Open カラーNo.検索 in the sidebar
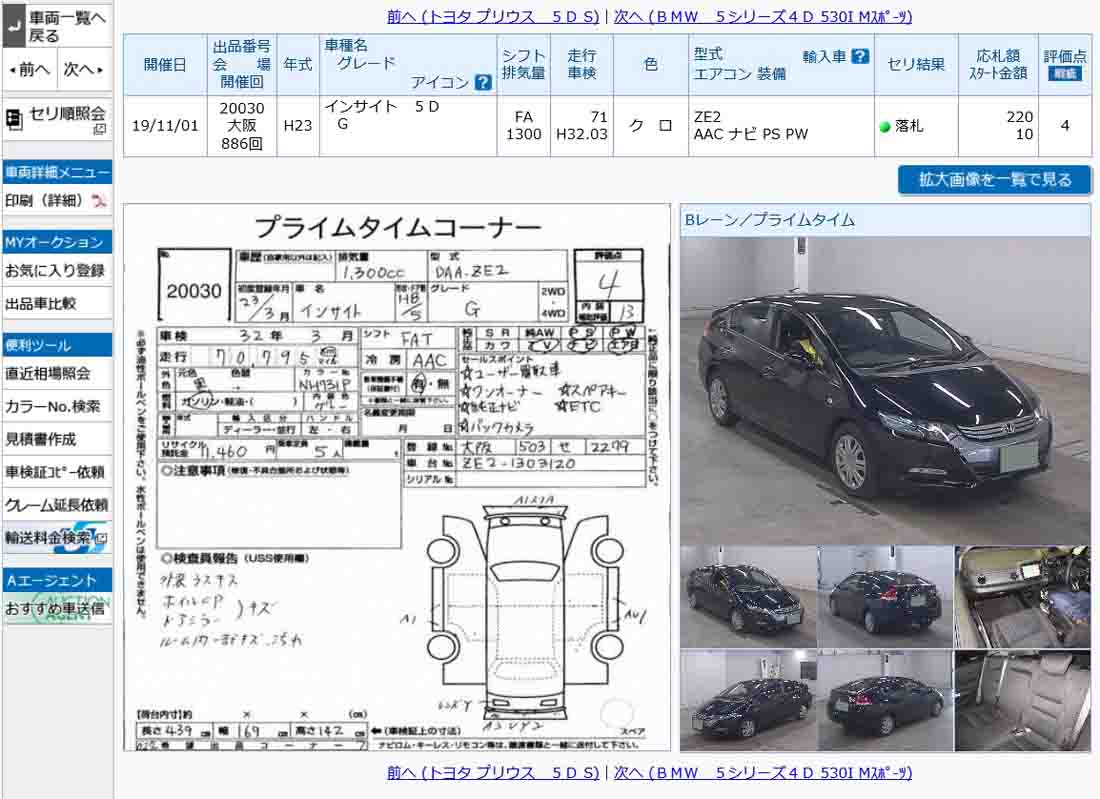Viewport: 1100px width, 799px height. pyautogui.click(x=58, y=406)
